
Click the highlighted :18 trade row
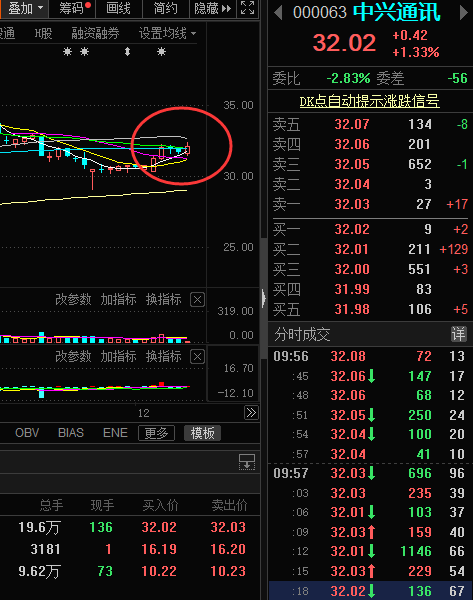[x=370, y=591]
